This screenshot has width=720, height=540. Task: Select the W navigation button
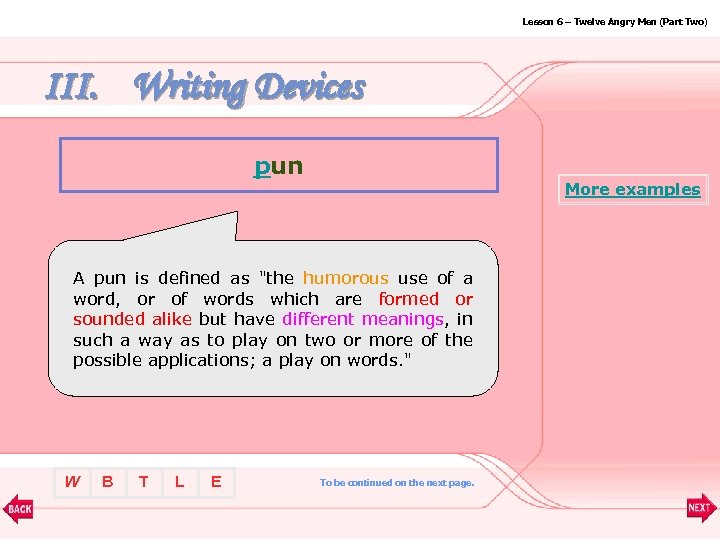pos(72,482)
